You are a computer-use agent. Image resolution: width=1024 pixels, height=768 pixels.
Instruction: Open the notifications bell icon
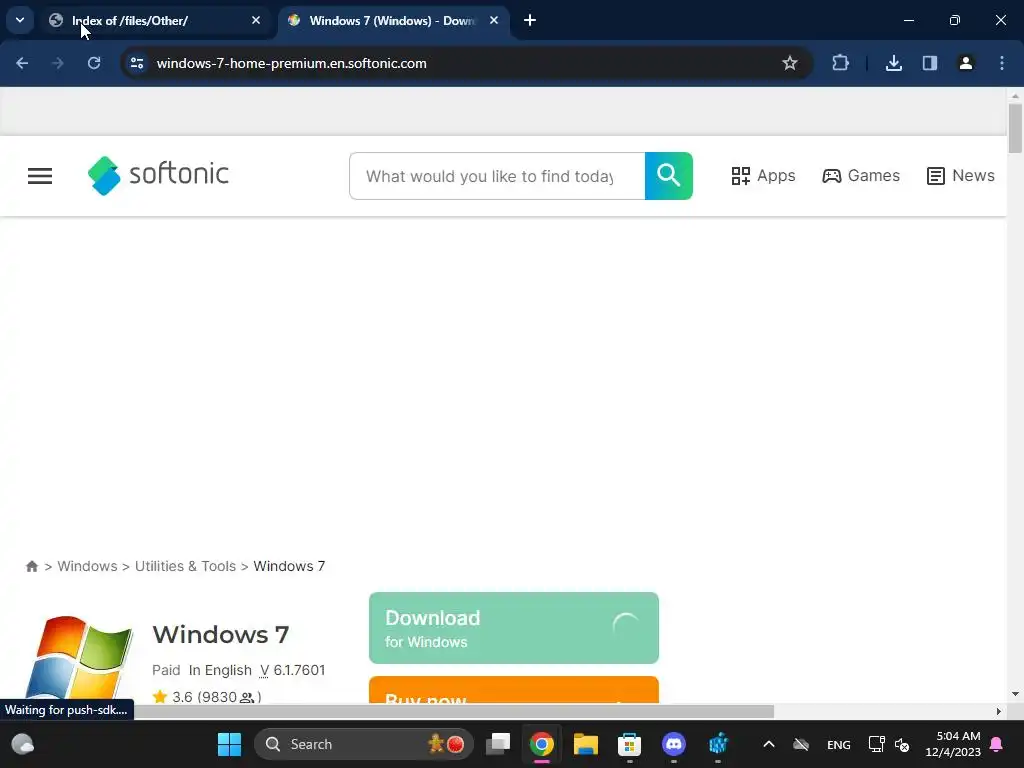(x=997, y=744)
